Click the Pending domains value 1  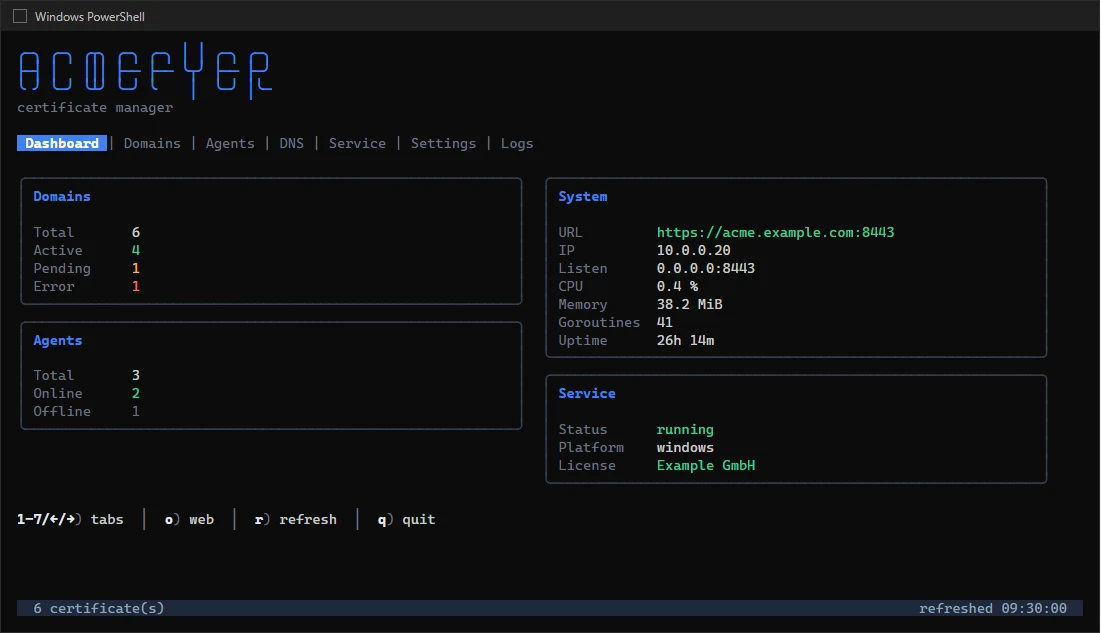coord(136,268)
